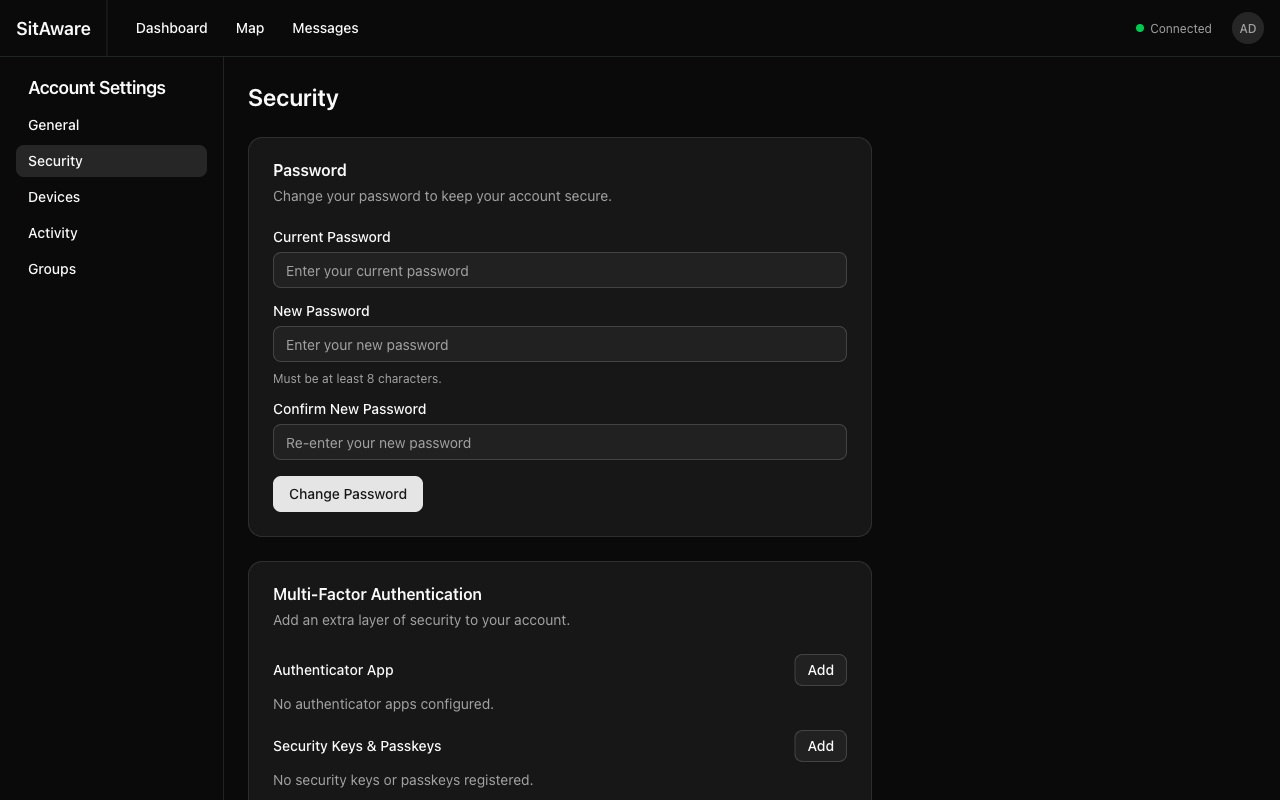Image resolution: width=1280 pixels, height=800 pixels.
Task: Add an Authenticator App
Action: coord(820,670)
